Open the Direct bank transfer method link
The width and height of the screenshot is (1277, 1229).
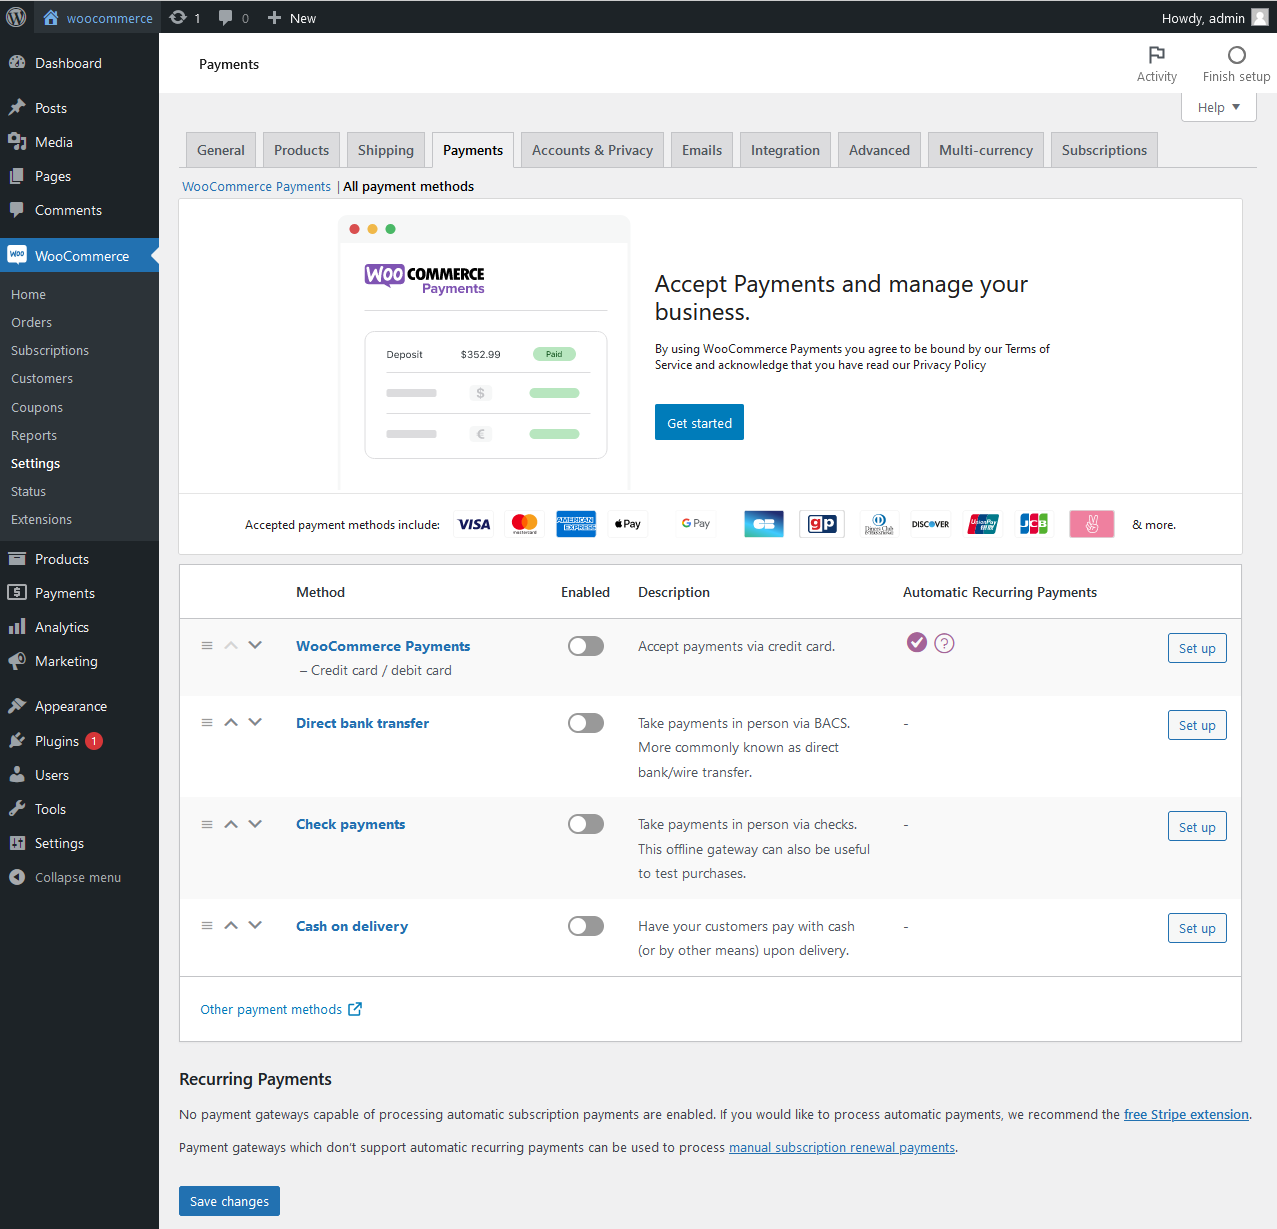[x=362, y=723]
